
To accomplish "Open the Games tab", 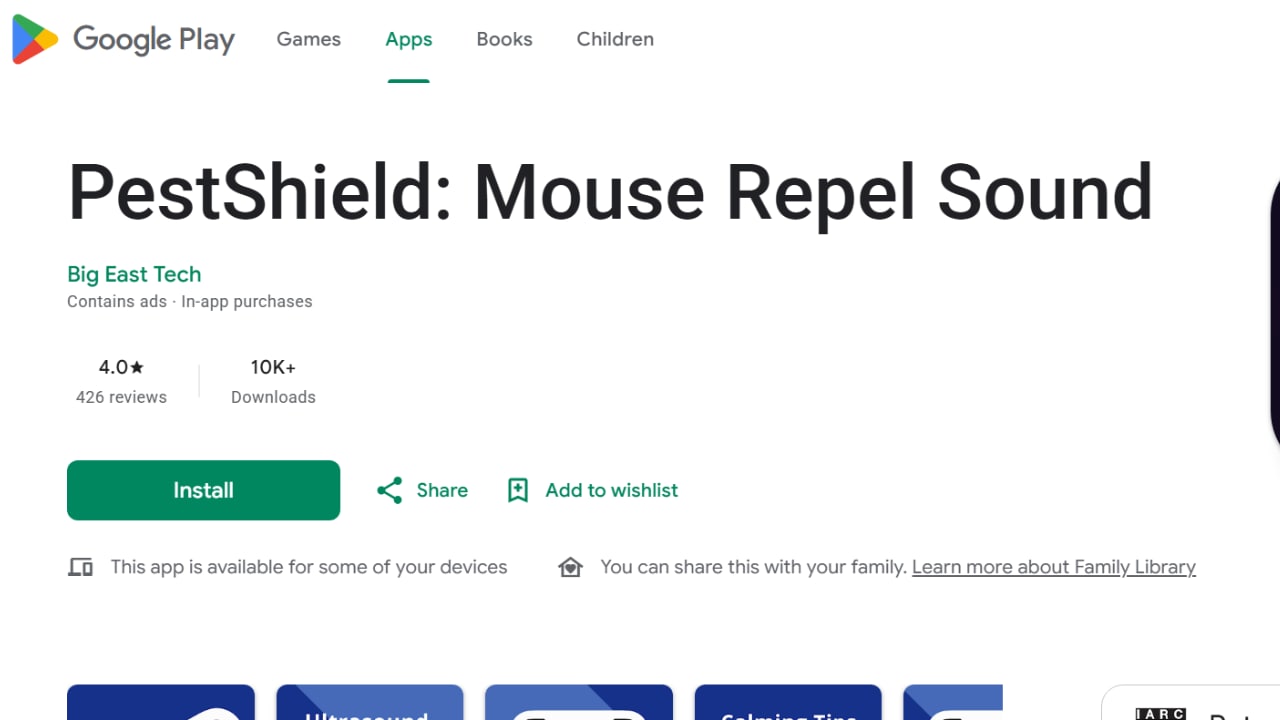I will [308, 39].
